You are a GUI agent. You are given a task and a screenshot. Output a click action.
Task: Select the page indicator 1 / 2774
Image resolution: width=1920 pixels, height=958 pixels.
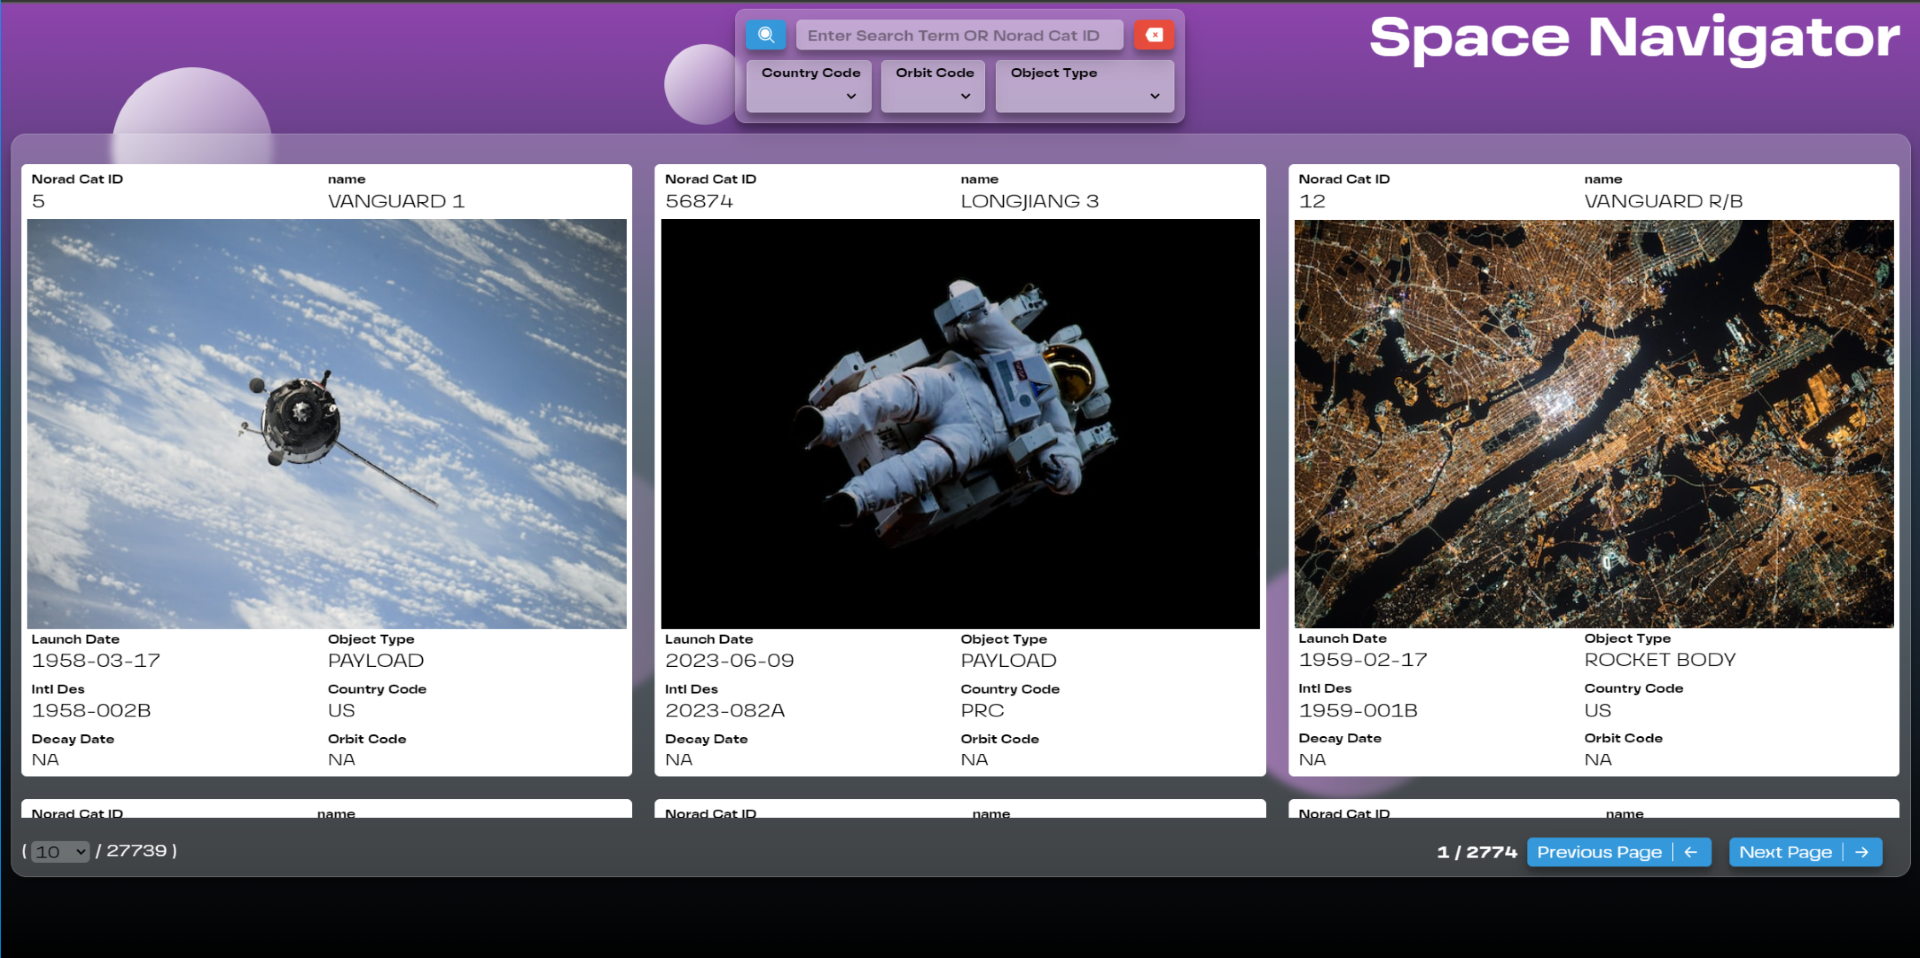tap(1477, 852)
